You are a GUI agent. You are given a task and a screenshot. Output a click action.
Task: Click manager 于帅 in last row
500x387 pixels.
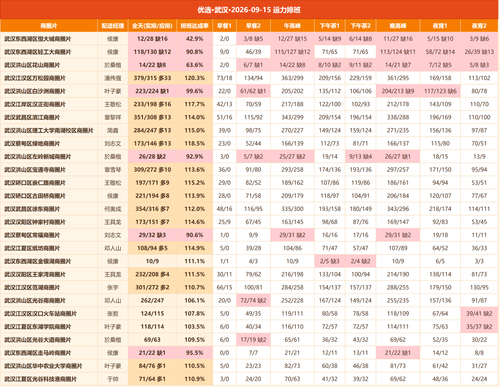coord(113,379)
